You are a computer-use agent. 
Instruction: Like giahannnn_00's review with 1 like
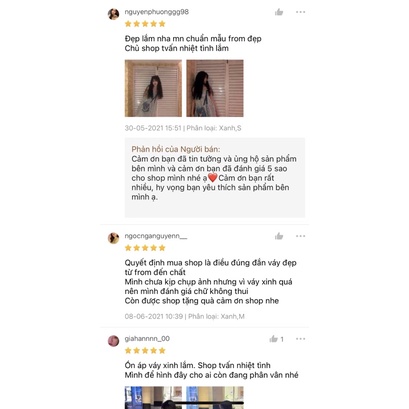(x=274, y=339)
